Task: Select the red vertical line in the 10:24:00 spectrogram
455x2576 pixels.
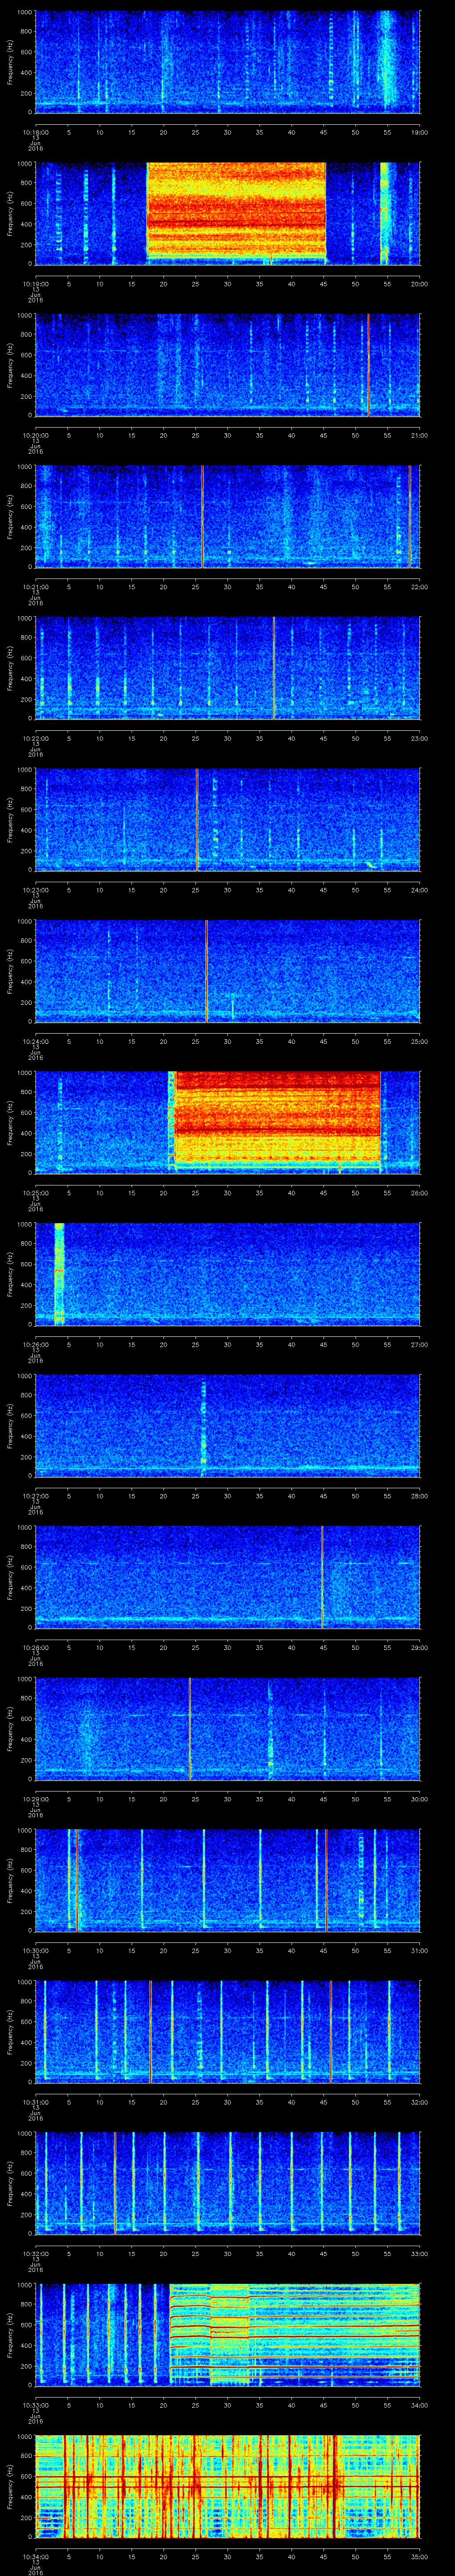Action: pyautogui.click(x=206, y=971)
